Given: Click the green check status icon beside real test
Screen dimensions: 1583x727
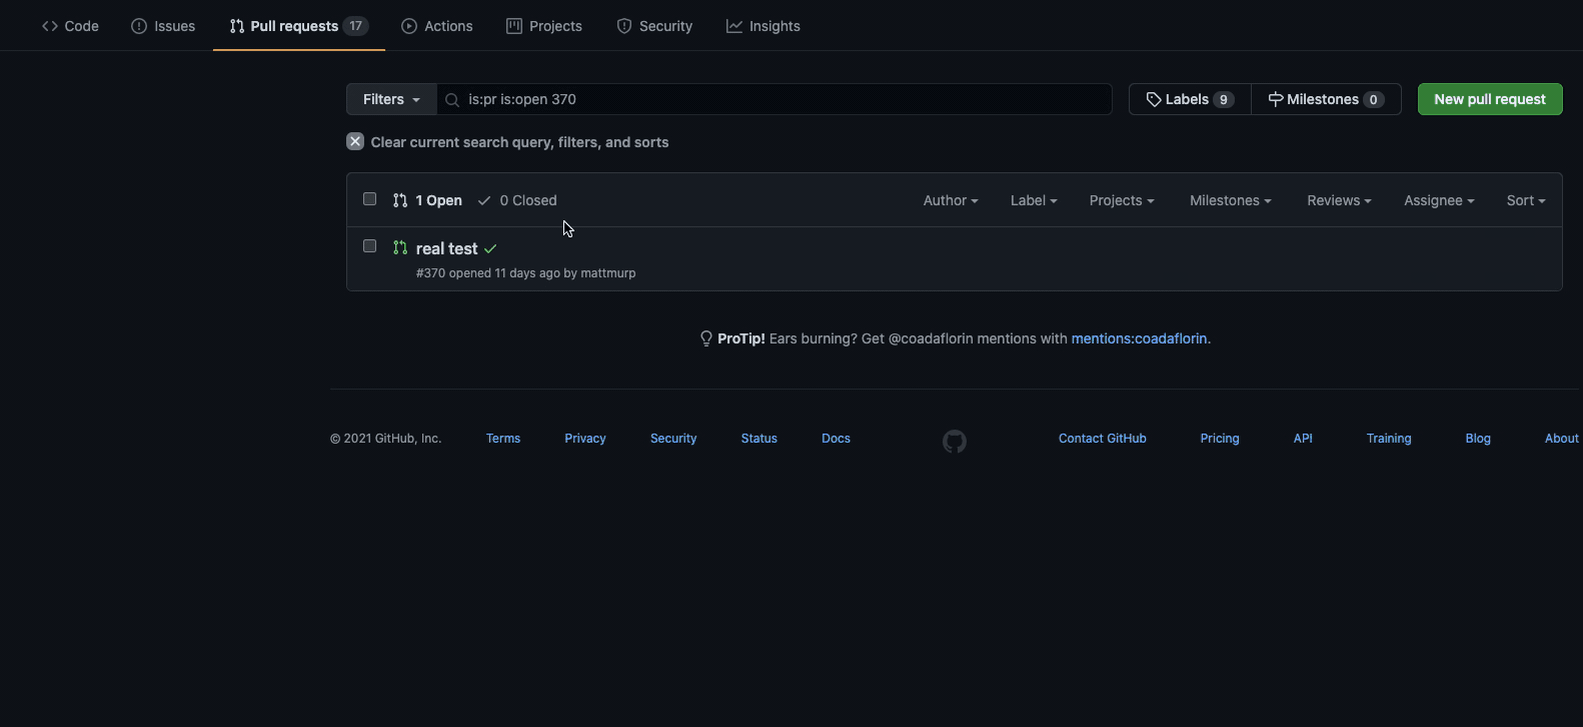Looking at the screenshot, I should pos(490,249).
